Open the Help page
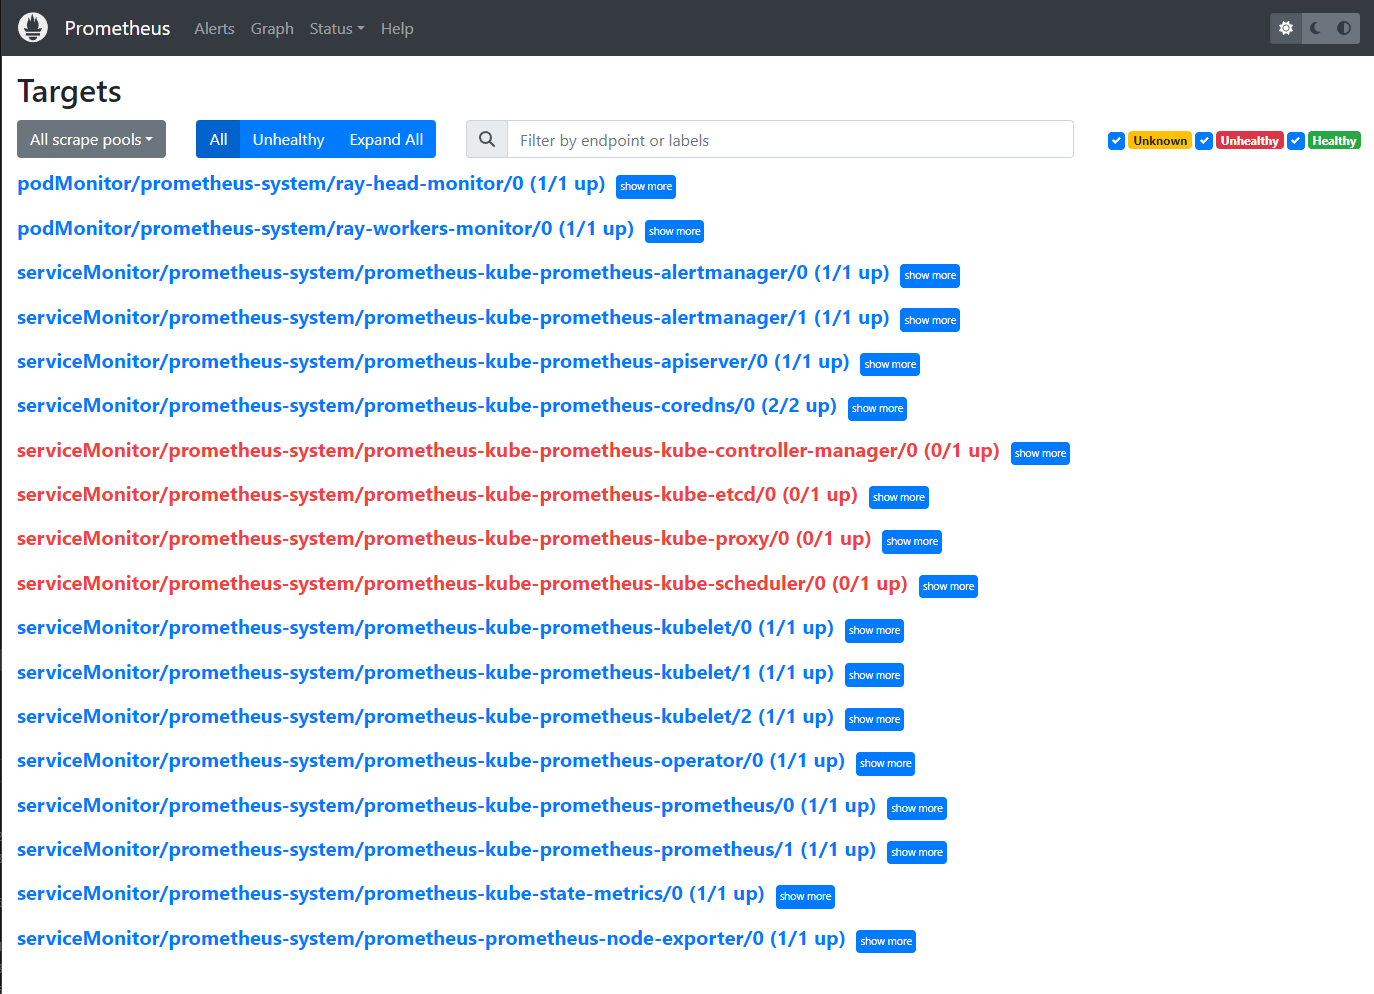This screenshot has width=1374, height=994. tap(397, 28)
